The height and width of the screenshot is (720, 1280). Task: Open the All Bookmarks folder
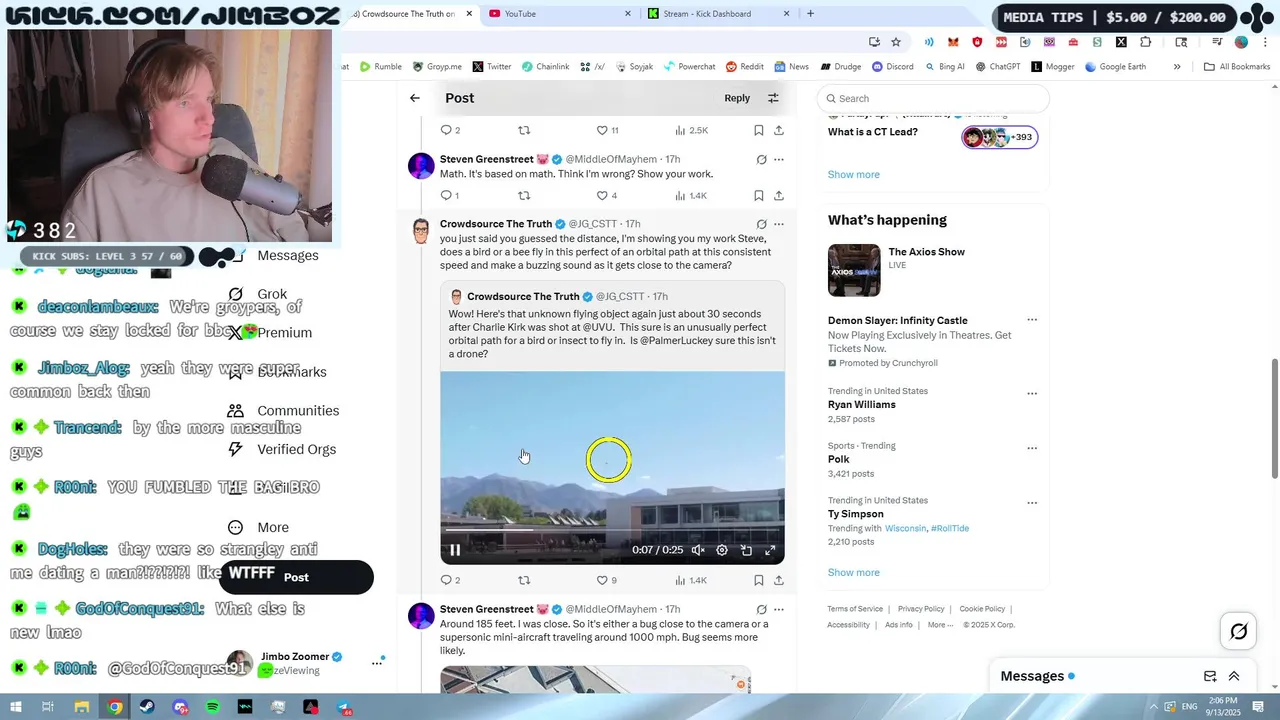point(1237,67)
